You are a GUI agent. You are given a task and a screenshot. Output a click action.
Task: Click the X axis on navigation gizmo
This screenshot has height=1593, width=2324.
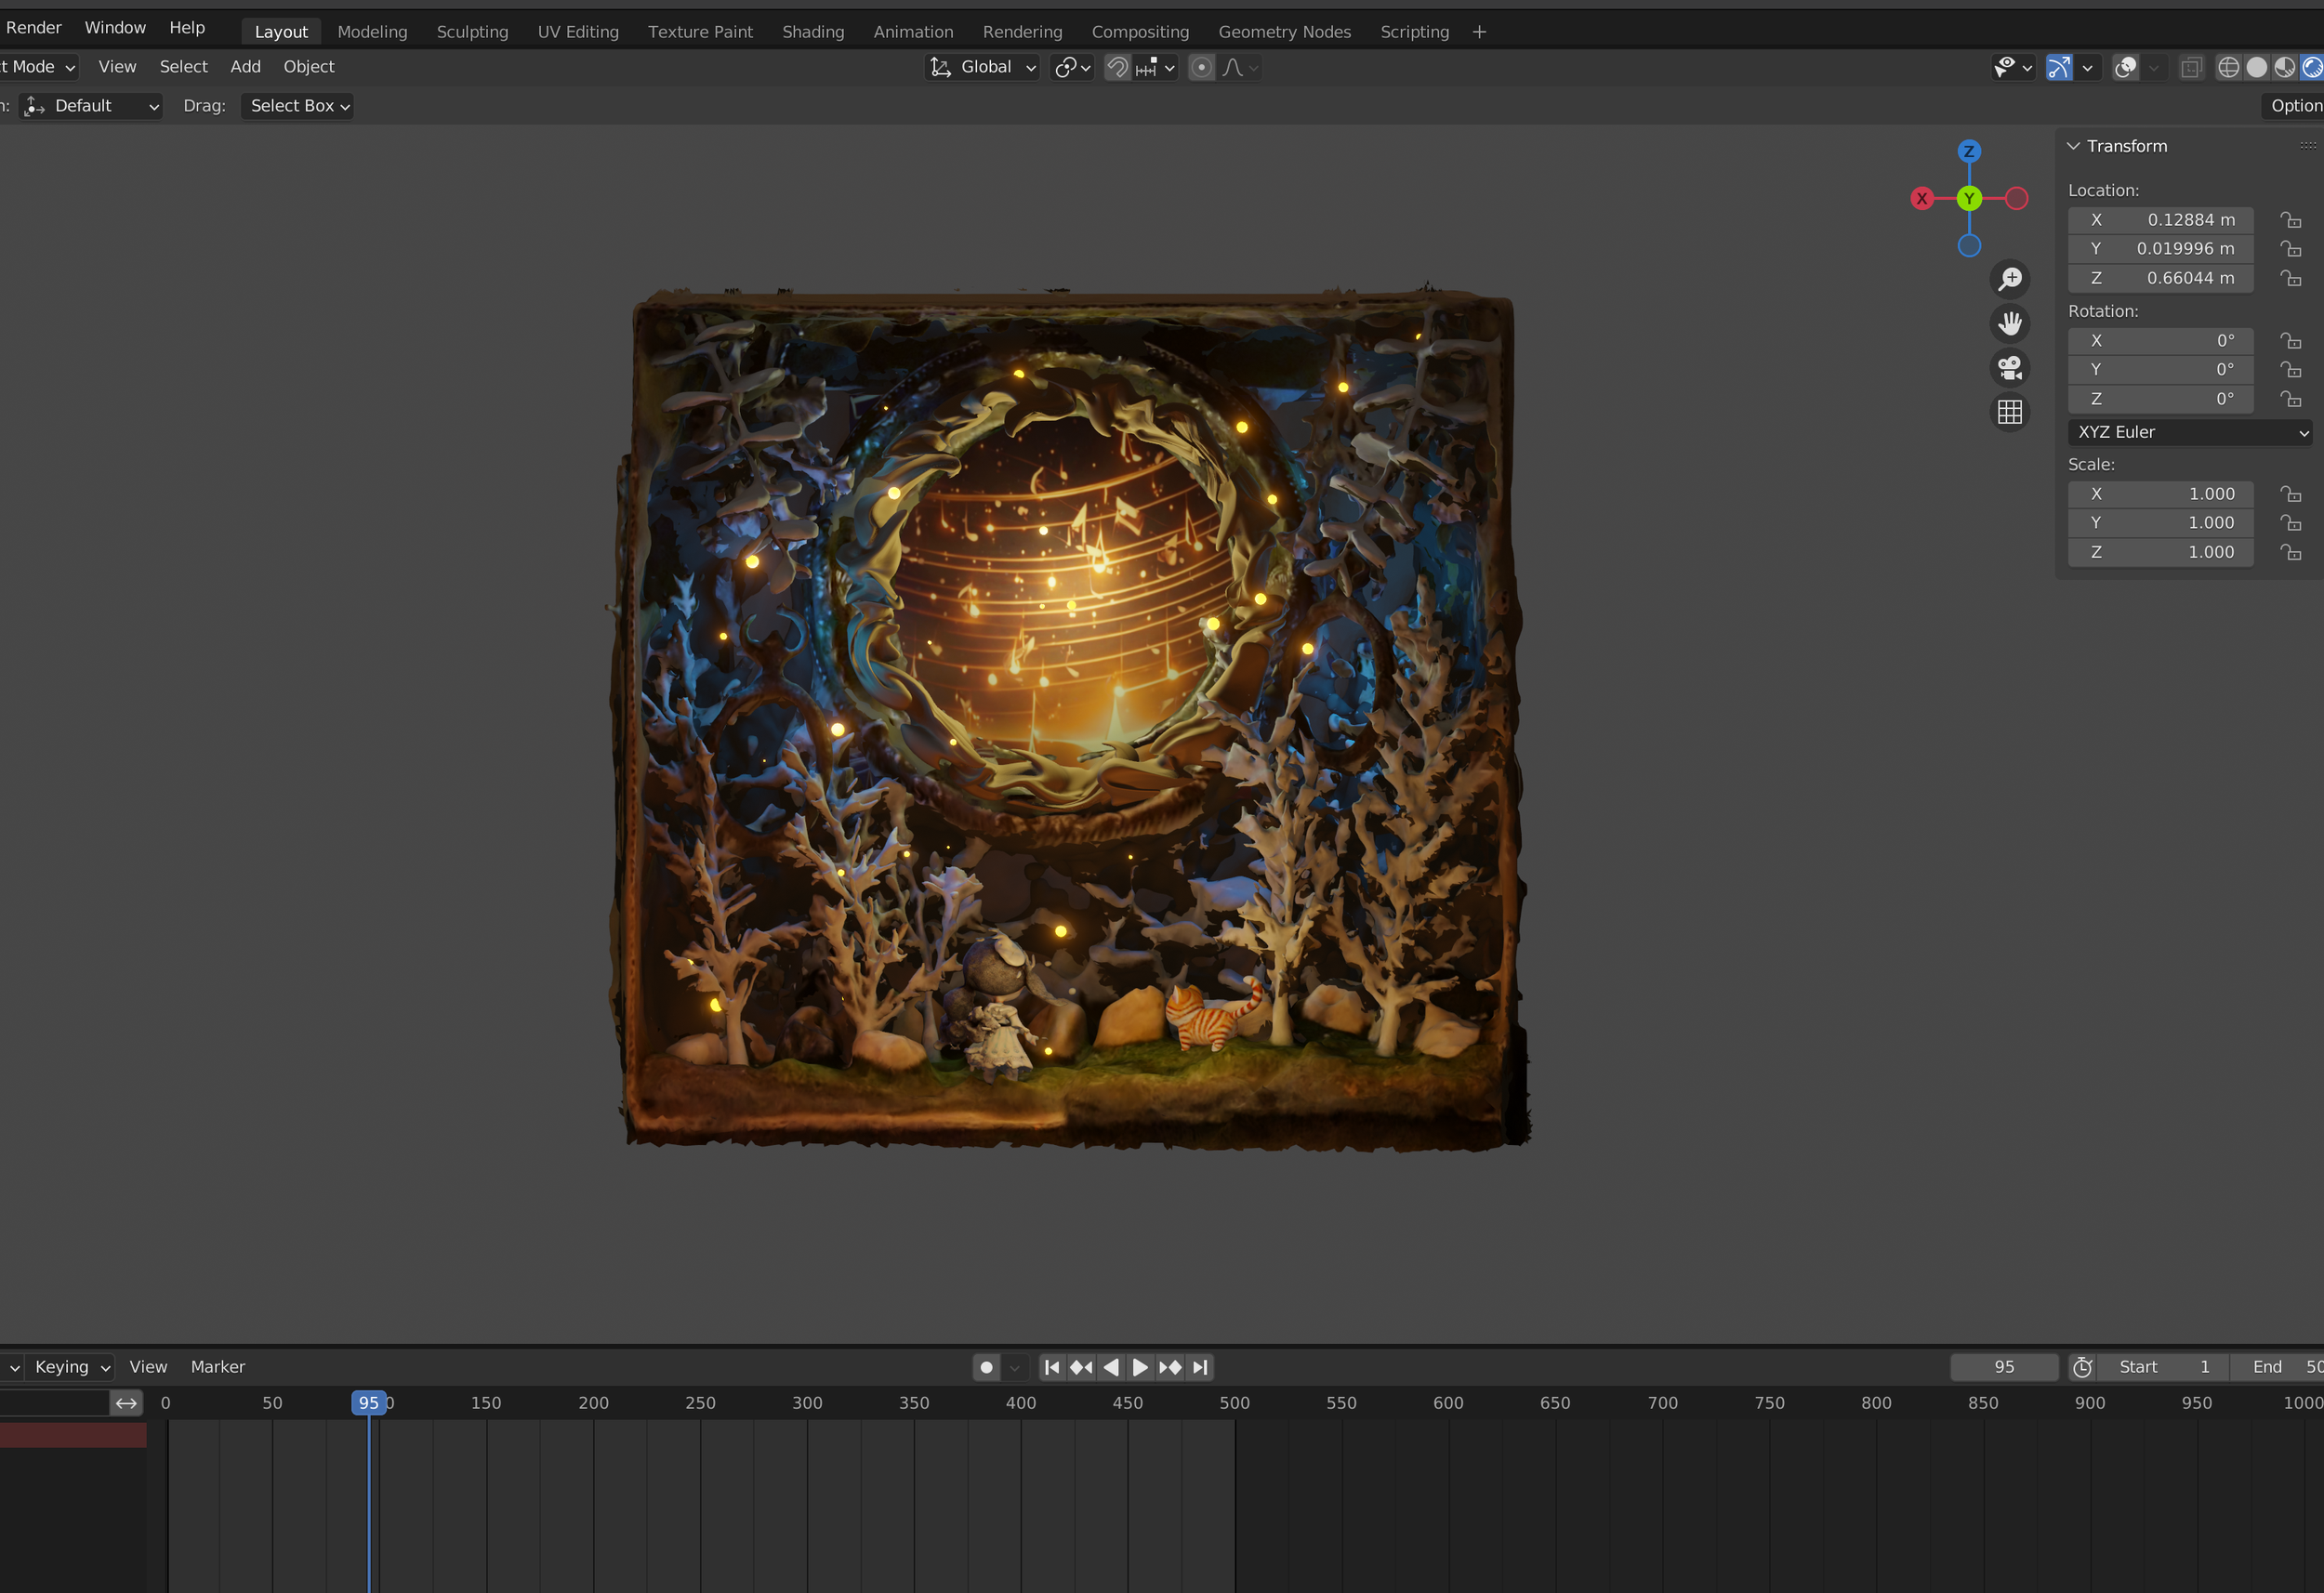tap(1922, 198)
